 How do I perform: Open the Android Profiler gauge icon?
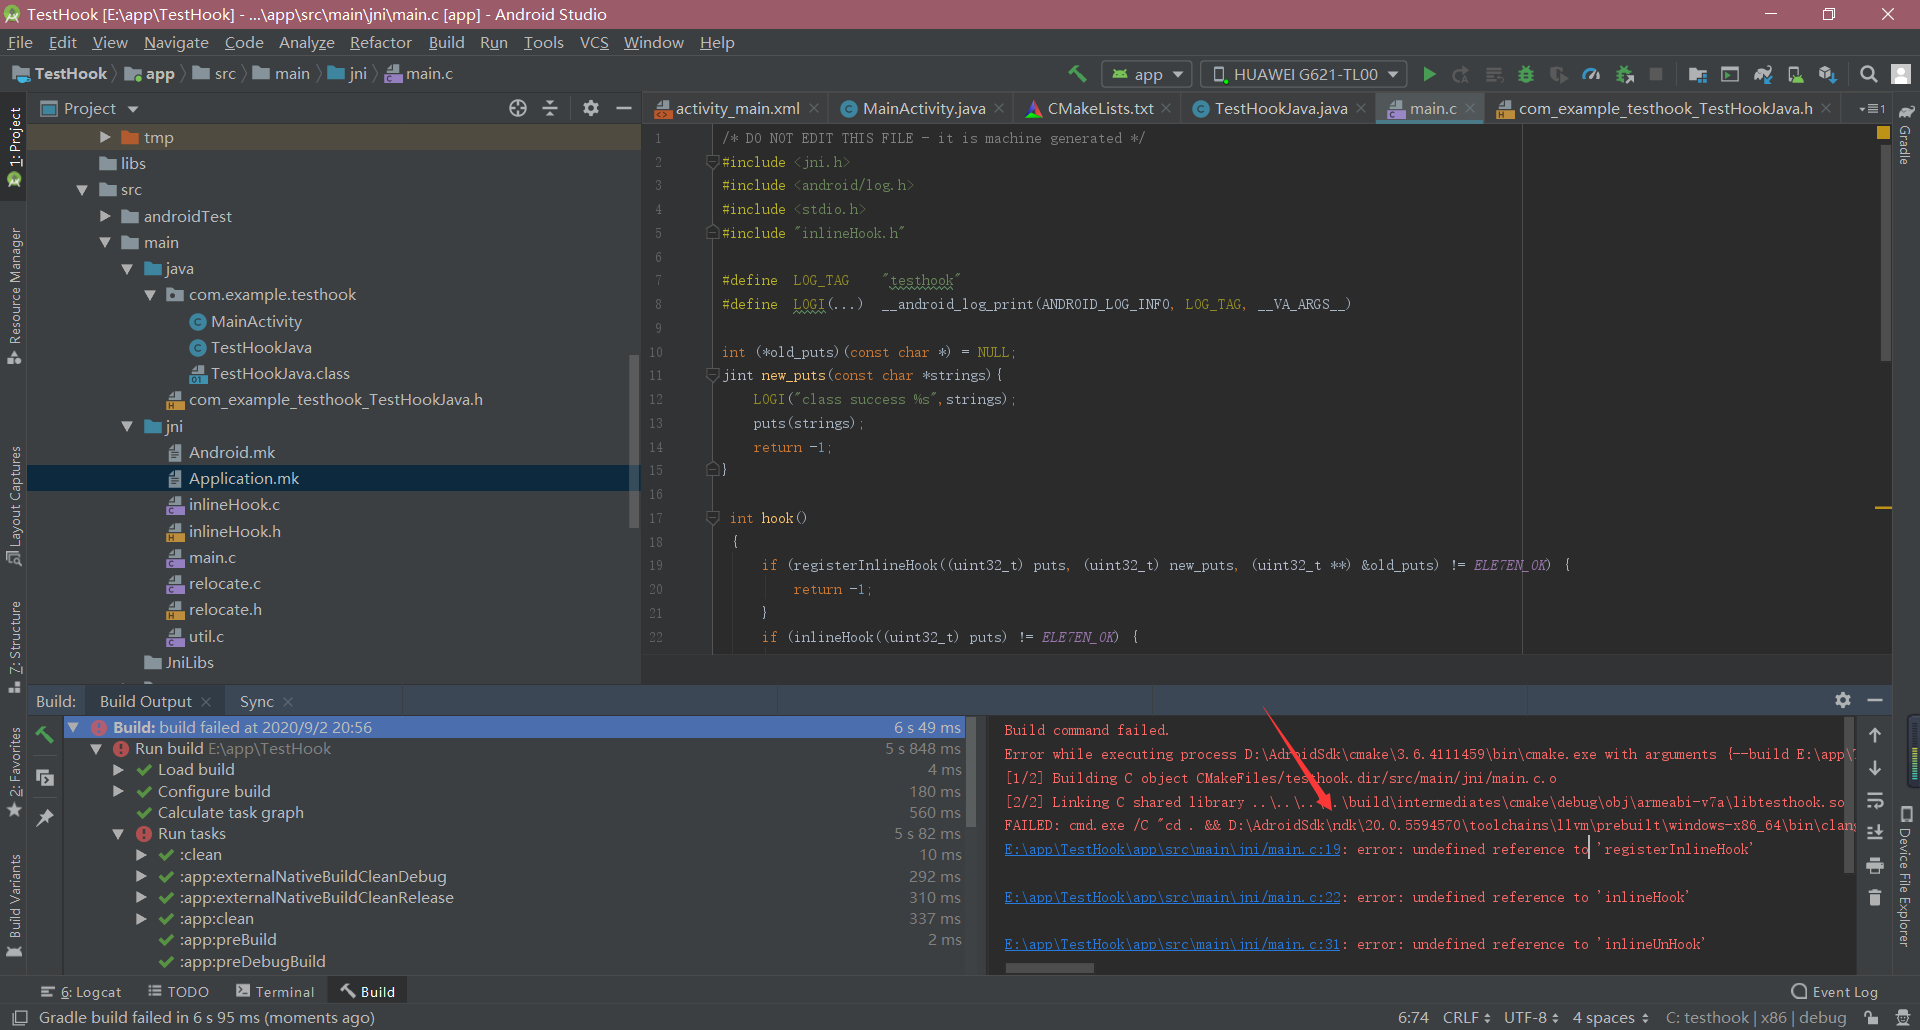coord(1591,74)
